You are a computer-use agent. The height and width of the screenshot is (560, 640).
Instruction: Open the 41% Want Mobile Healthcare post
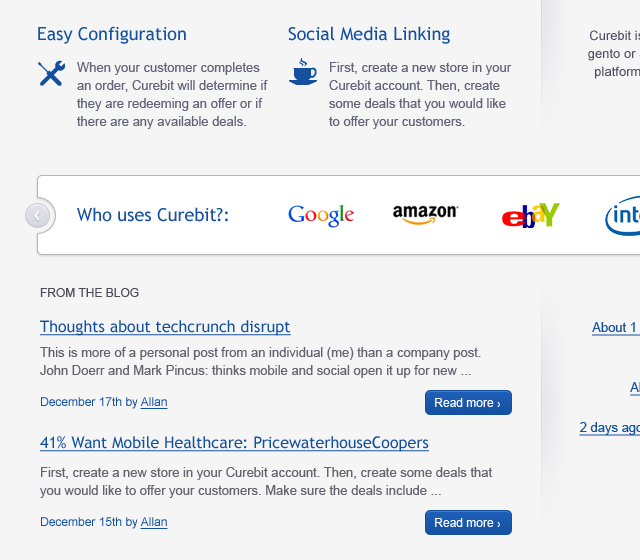pos(234,443)
